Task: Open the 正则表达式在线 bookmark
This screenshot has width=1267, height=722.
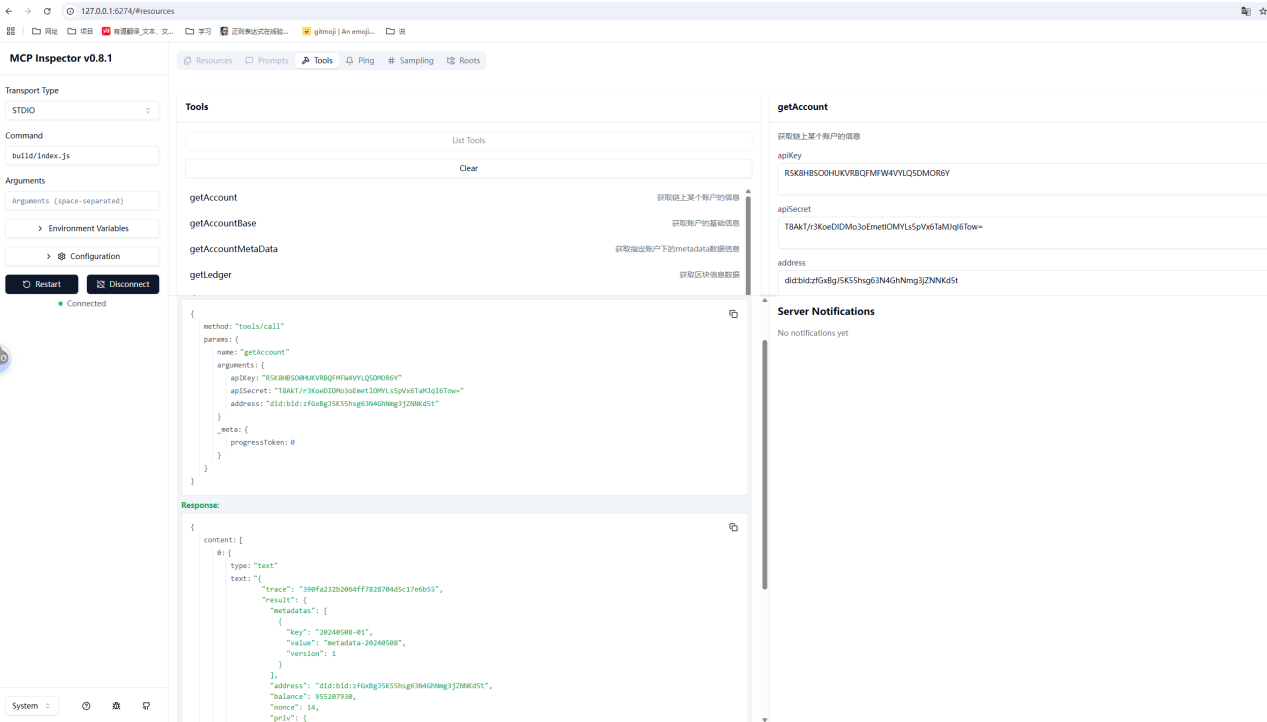Action: [x=254, y=31]
